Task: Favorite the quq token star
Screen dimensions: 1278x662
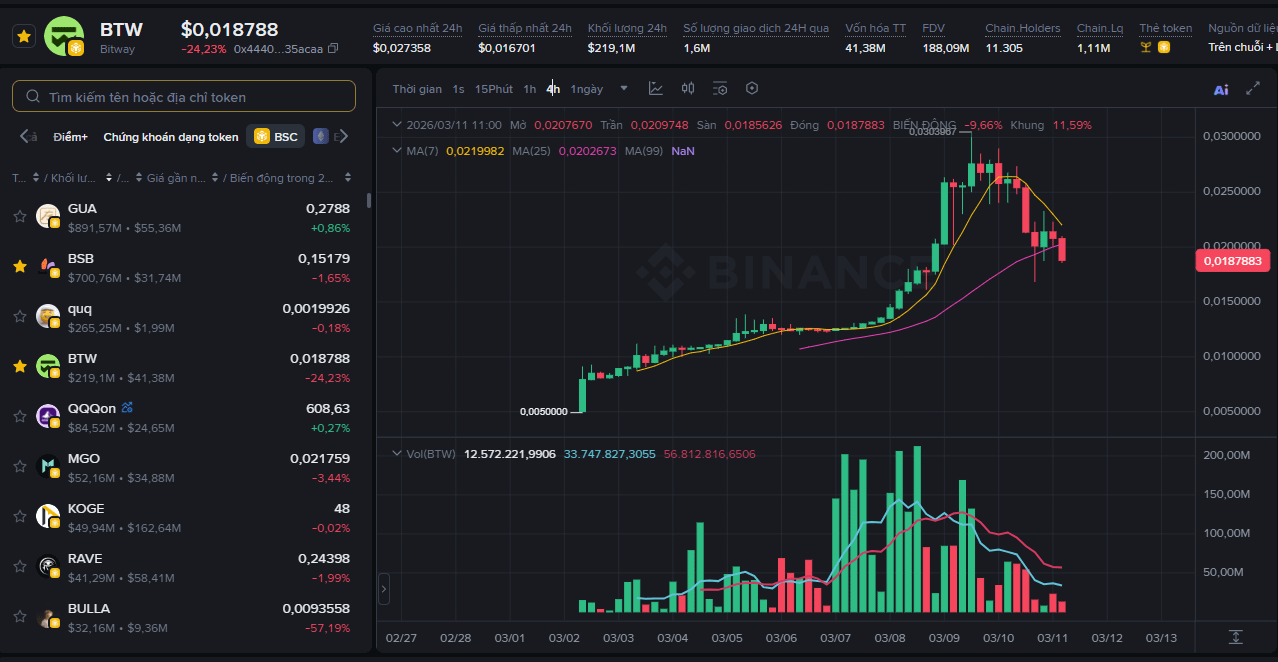Action: [19, 316]
